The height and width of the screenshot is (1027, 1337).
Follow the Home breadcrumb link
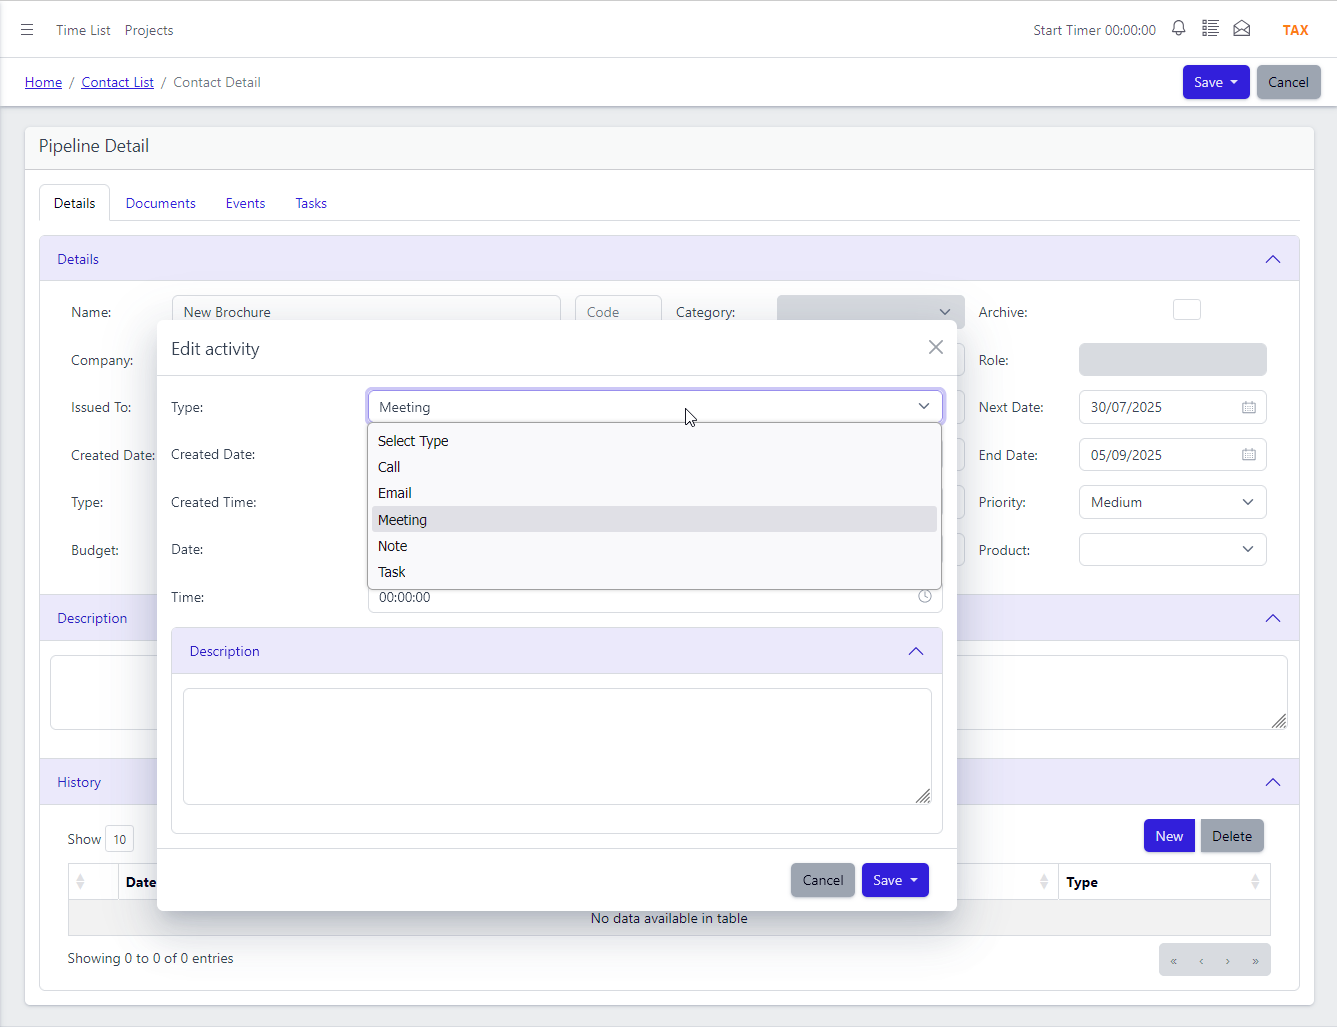coord(43,82)
